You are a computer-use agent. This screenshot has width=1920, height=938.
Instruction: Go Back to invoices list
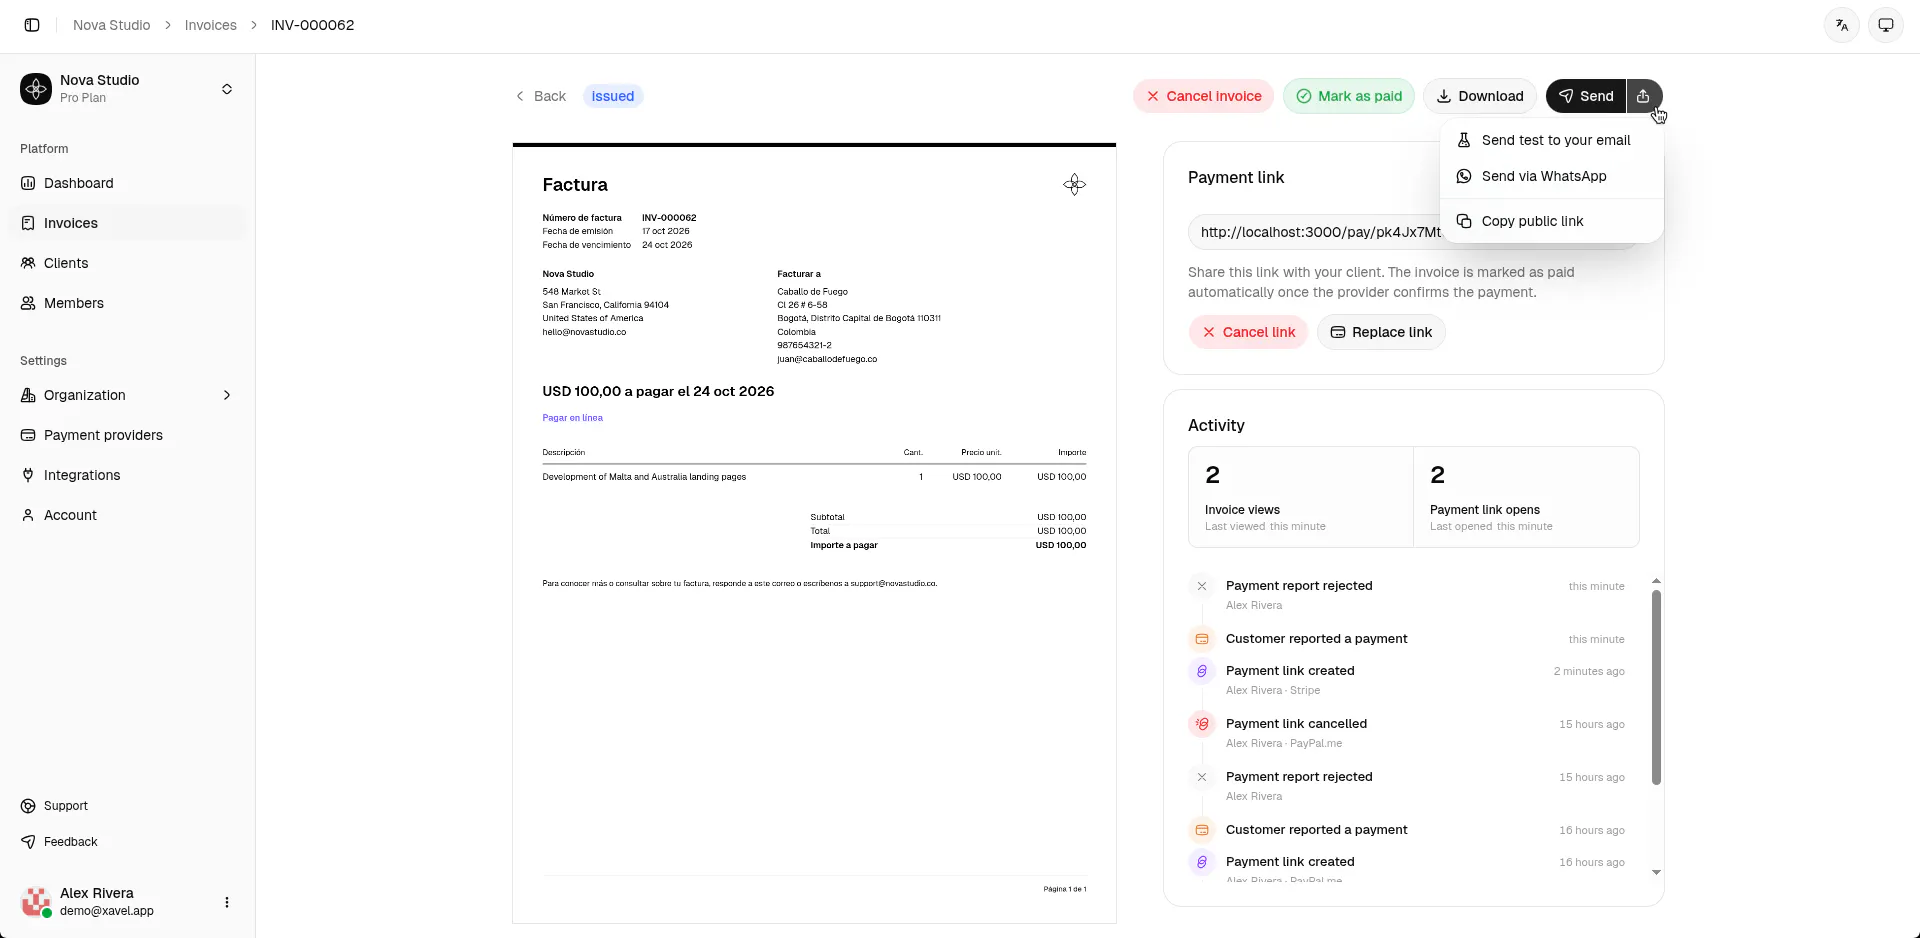[x=540, y=96]
